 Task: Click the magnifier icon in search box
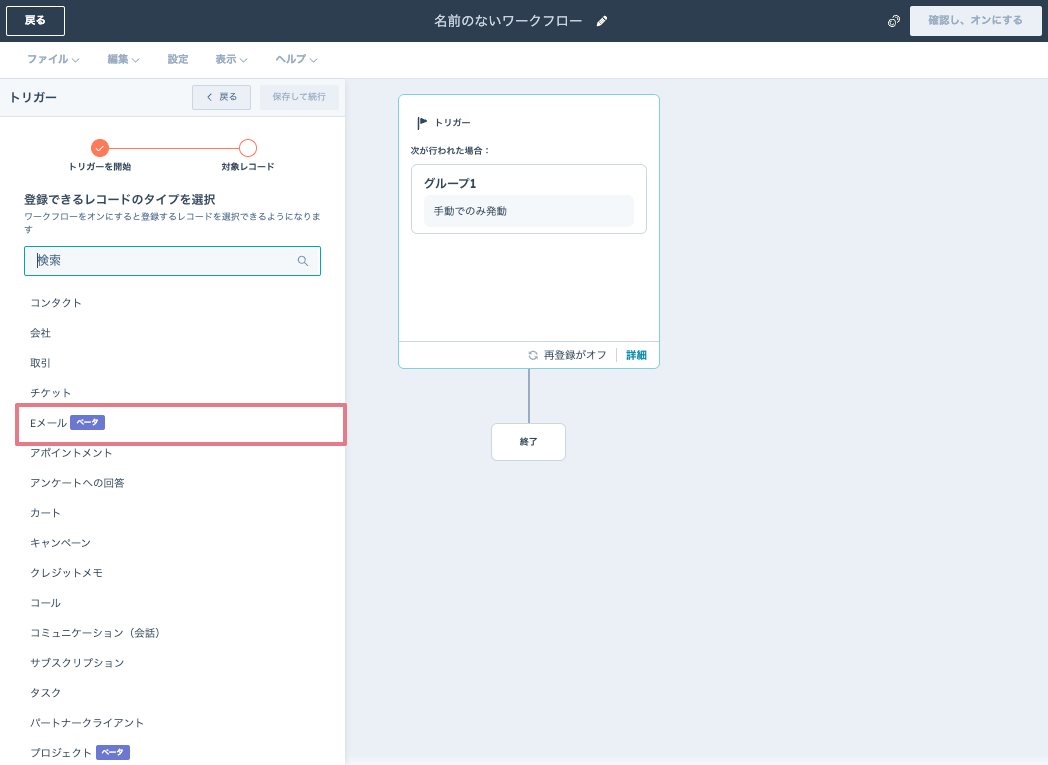tap(303, 261)
